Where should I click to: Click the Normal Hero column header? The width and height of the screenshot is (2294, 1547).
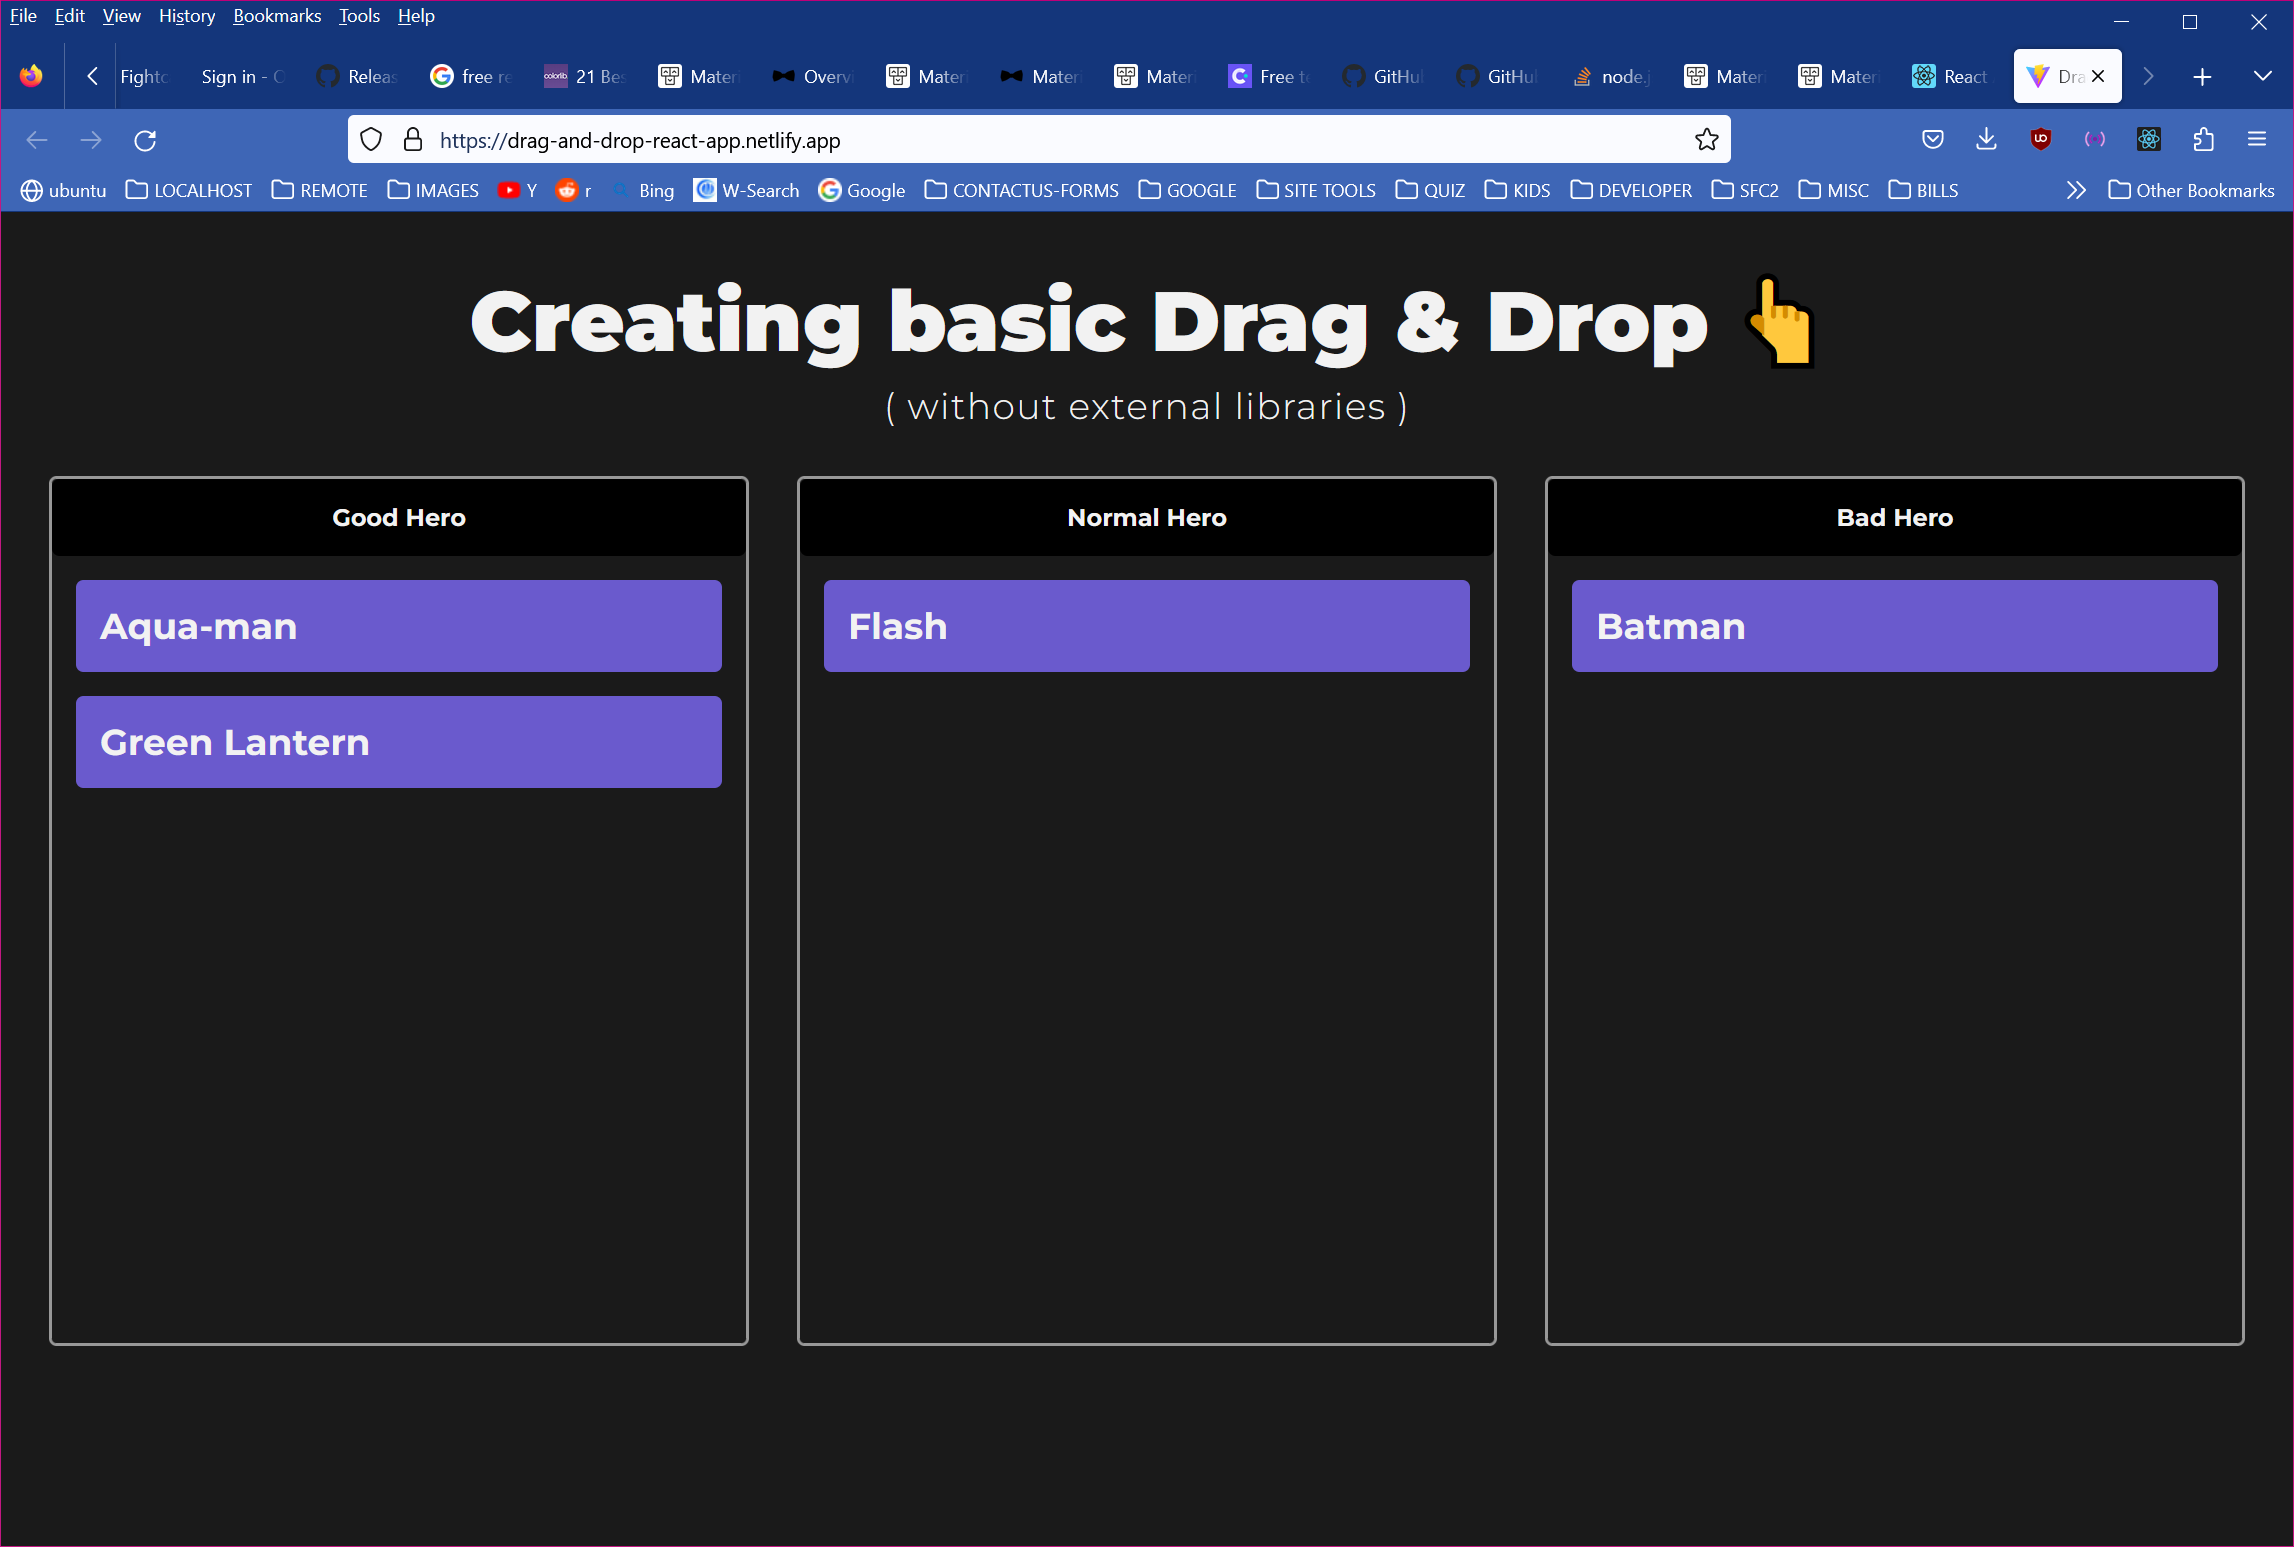coord(1147,517)
